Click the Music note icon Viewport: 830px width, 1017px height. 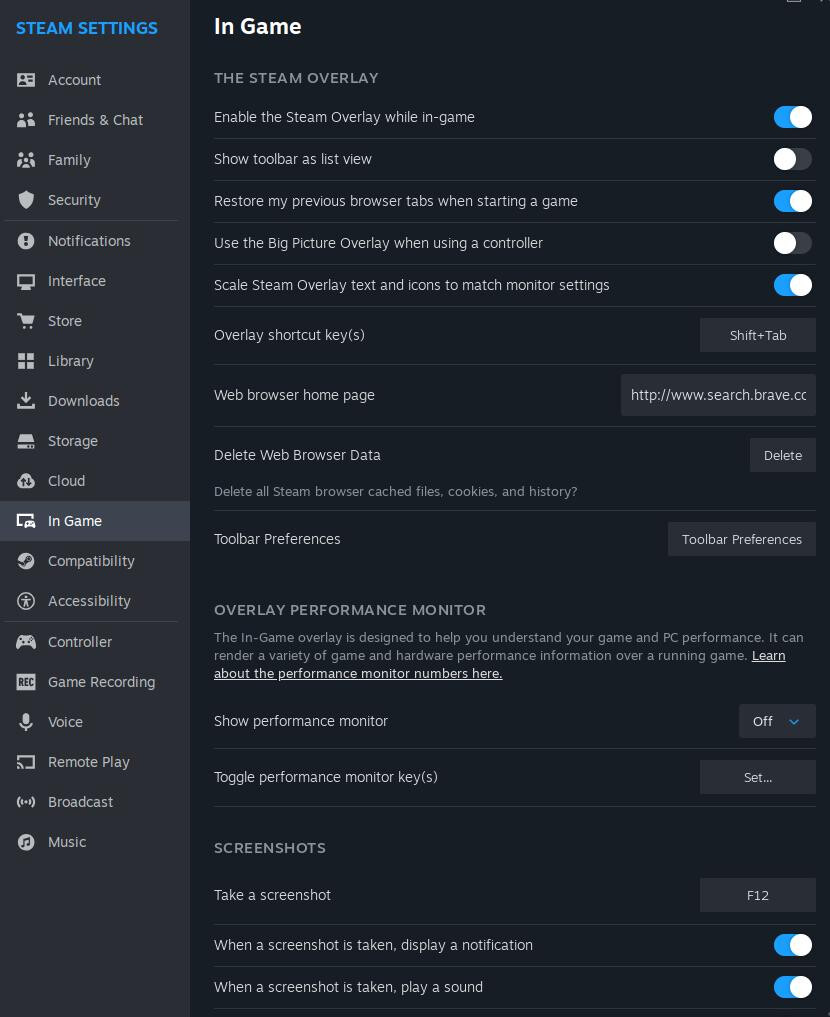click(x=26, y=842)
